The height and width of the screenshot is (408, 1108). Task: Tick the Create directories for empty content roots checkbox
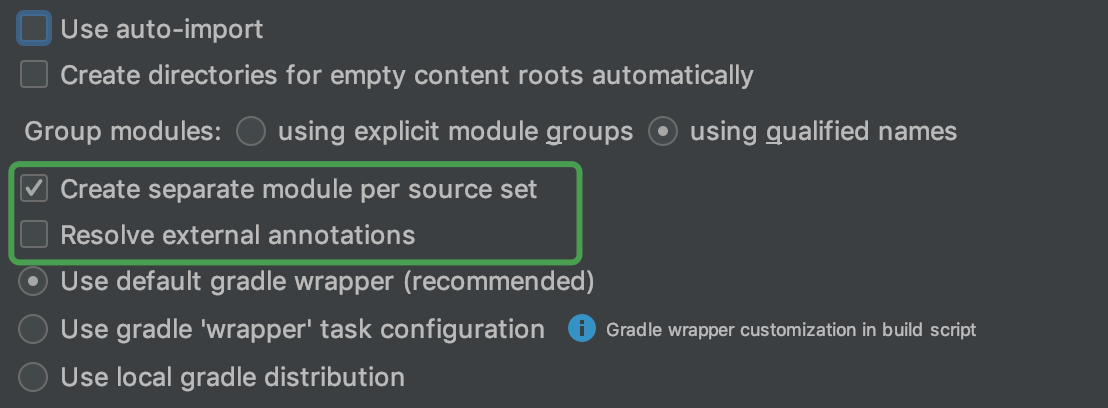(34, 75)
